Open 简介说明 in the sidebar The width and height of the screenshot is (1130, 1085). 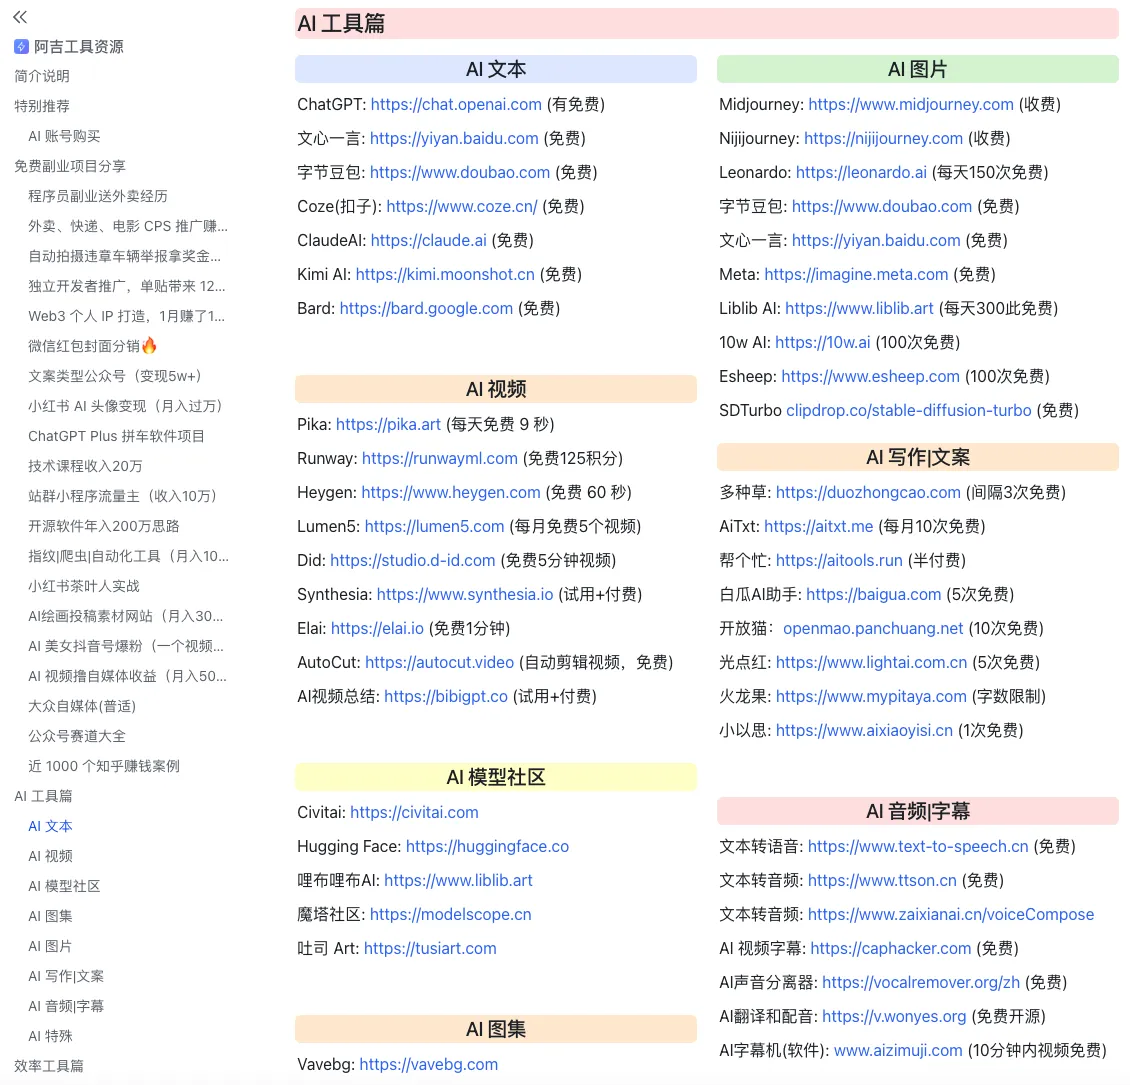(x=42, y=76)
